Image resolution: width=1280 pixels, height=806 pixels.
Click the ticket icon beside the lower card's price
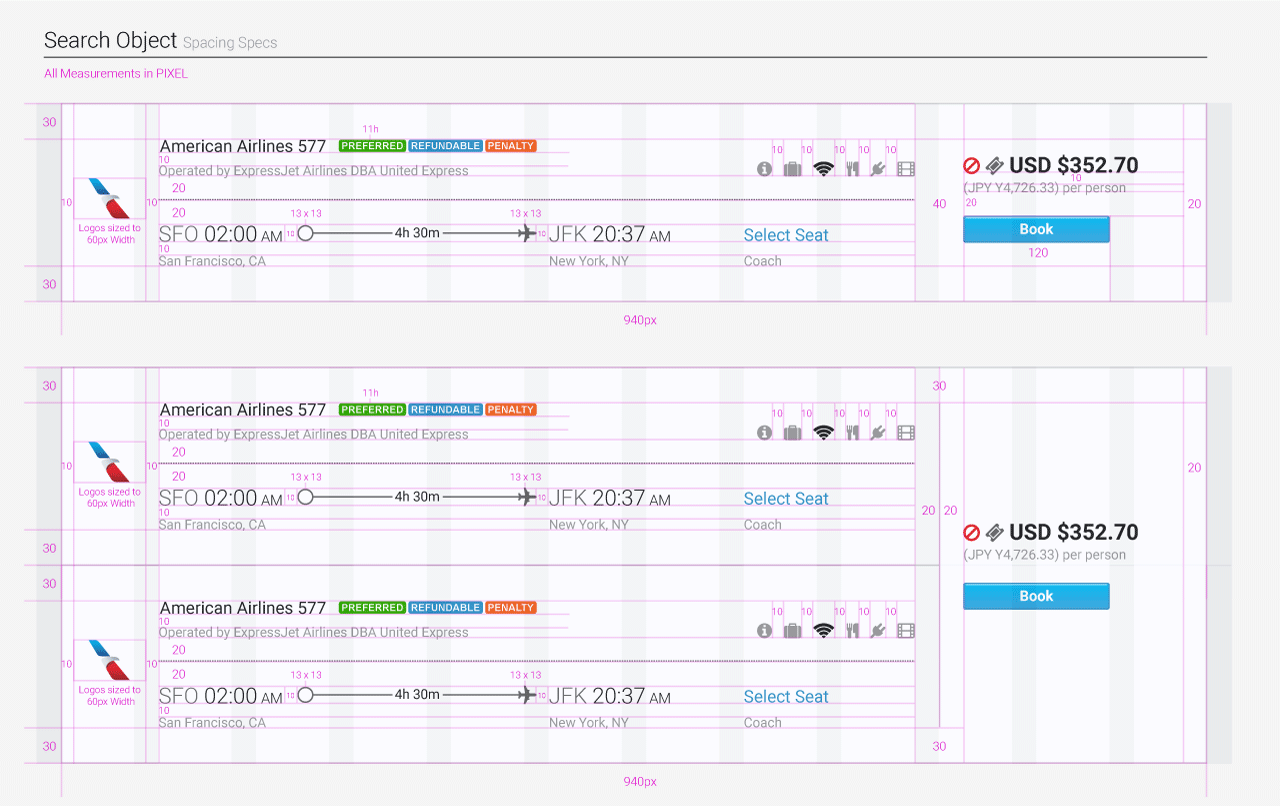994,533
